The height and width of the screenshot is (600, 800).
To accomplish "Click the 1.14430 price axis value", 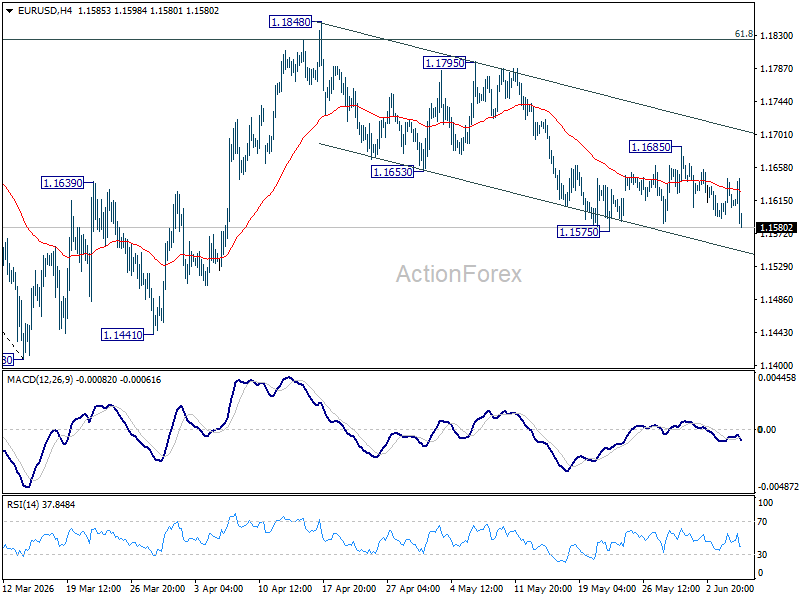I will 777,333.
